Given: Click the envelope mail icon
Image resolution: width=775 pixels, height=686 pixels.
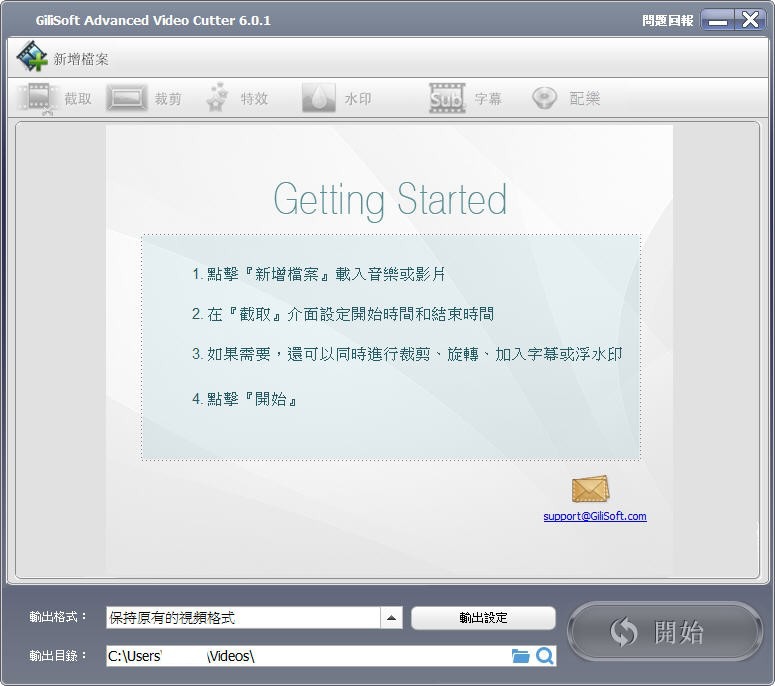Looking at the screenshot, I should (590, 488).
